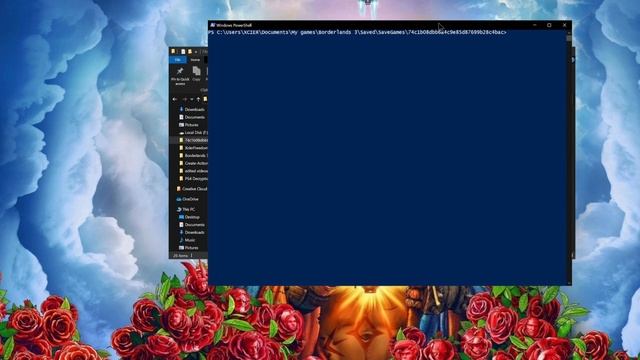Click the Up one level arrow in Explorer
This screenshot has width=640, height=360.
tap(198, 99)
